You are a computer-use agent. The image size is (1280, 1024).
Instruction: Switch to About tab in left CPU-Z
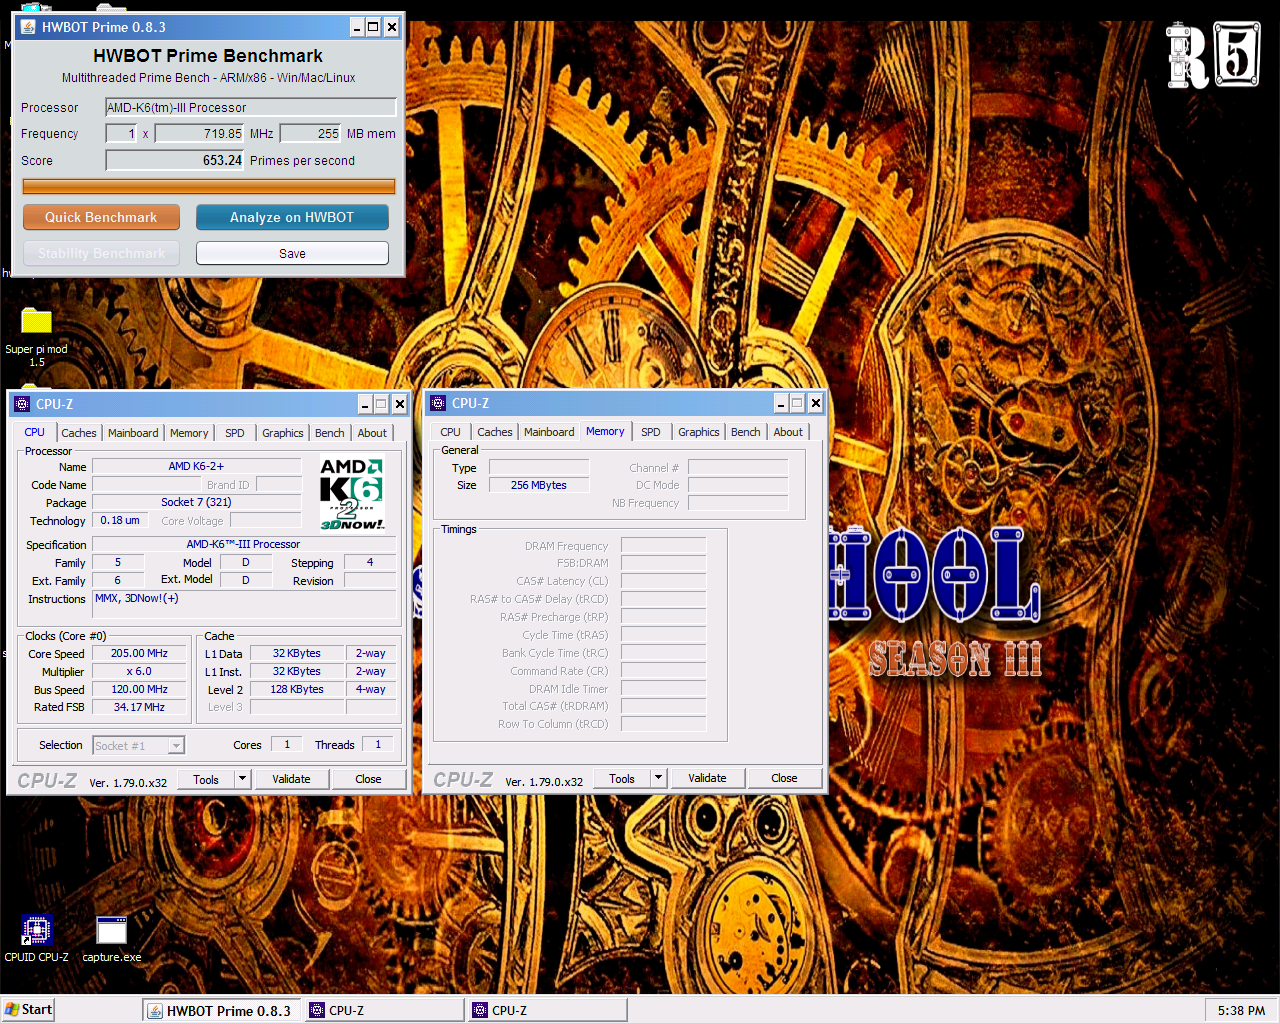[372, 433]
